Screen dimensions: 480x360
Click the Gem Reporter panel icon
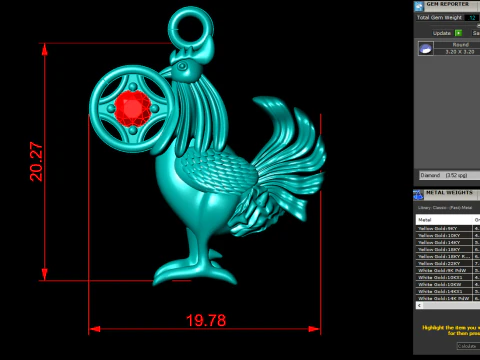click(x=419, y=6)
